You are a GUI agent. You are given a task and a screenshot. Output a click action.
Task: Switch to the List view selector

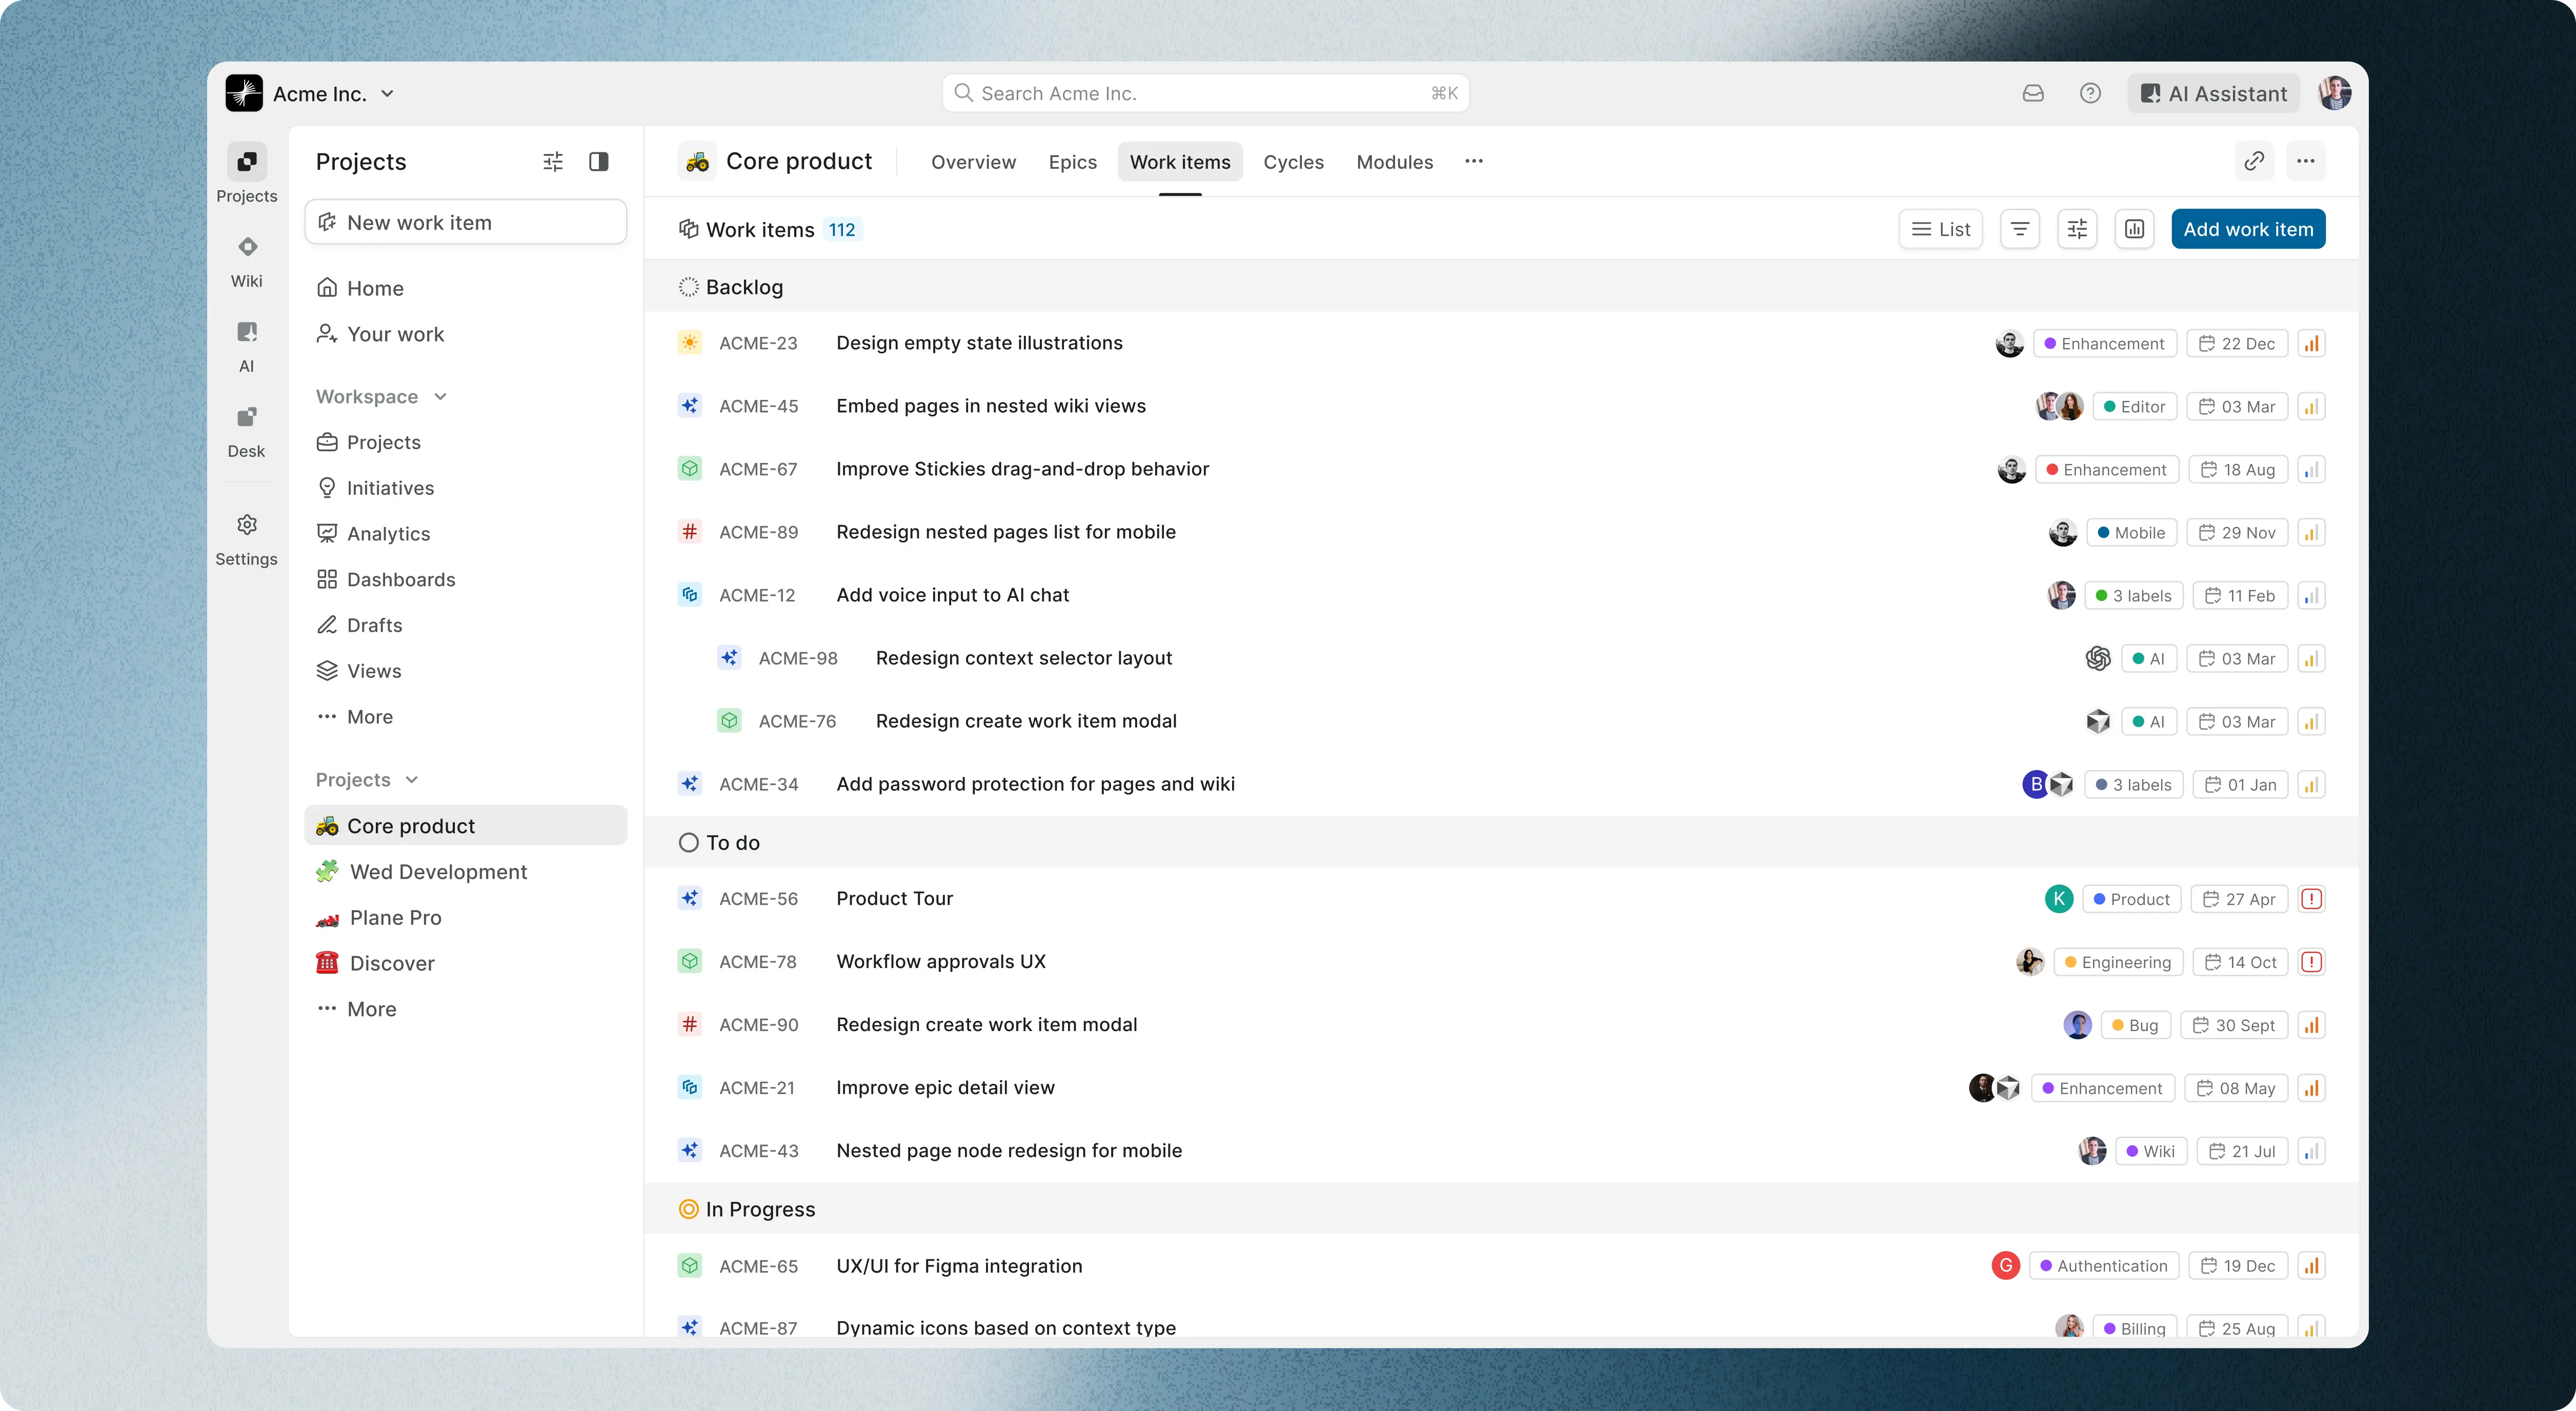coord(1940,228)
